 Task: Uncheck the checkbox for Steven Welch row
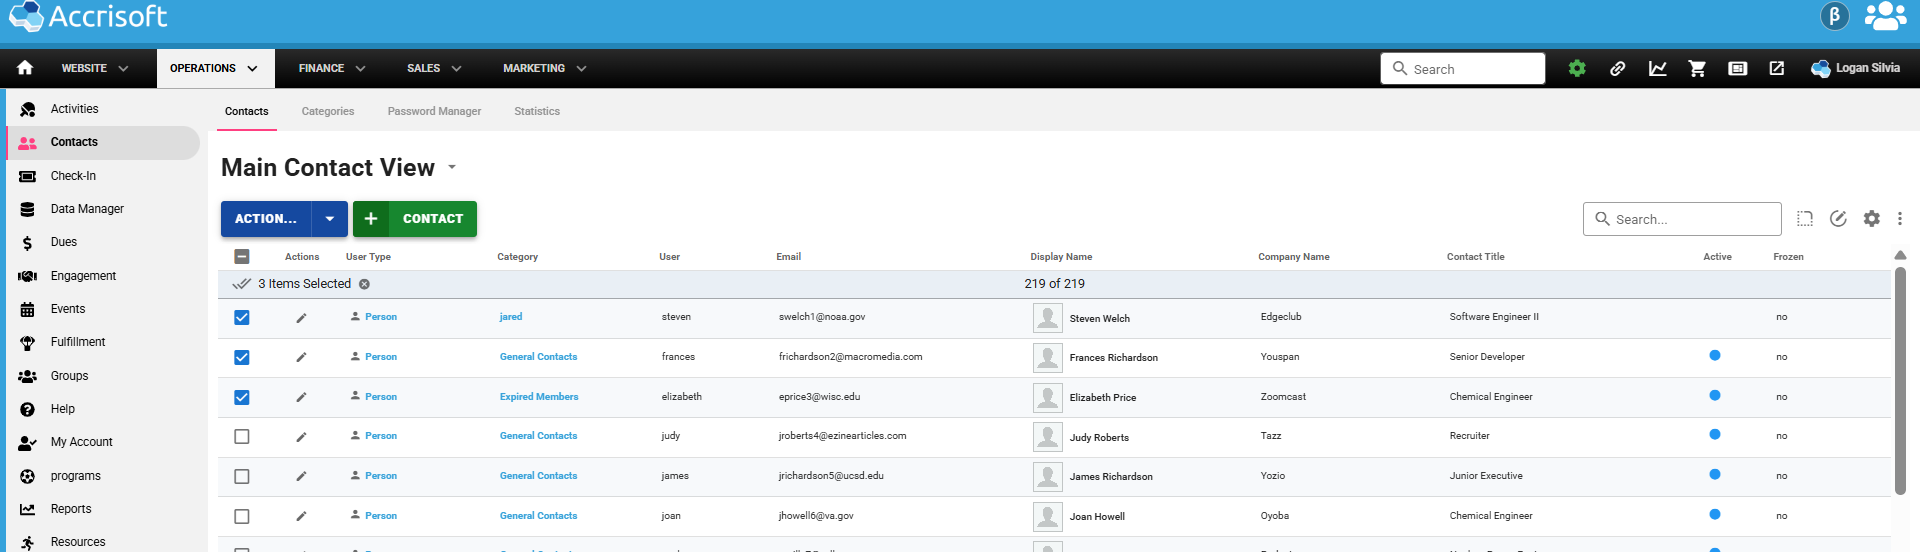(242, 318)
